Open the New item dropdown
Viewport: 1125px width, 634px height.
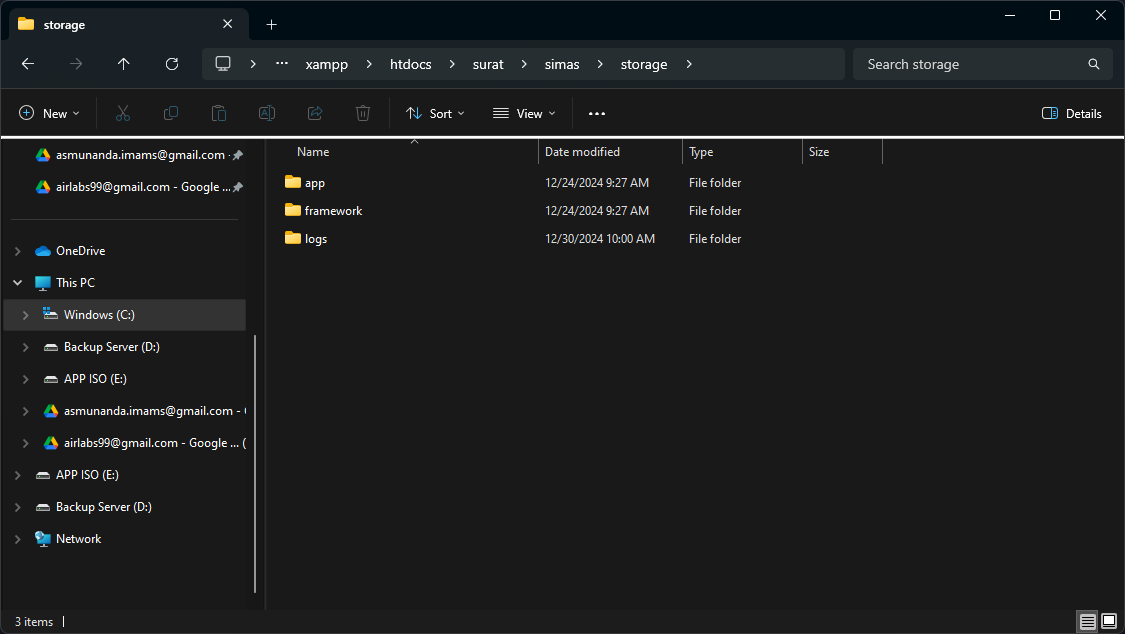49,114
